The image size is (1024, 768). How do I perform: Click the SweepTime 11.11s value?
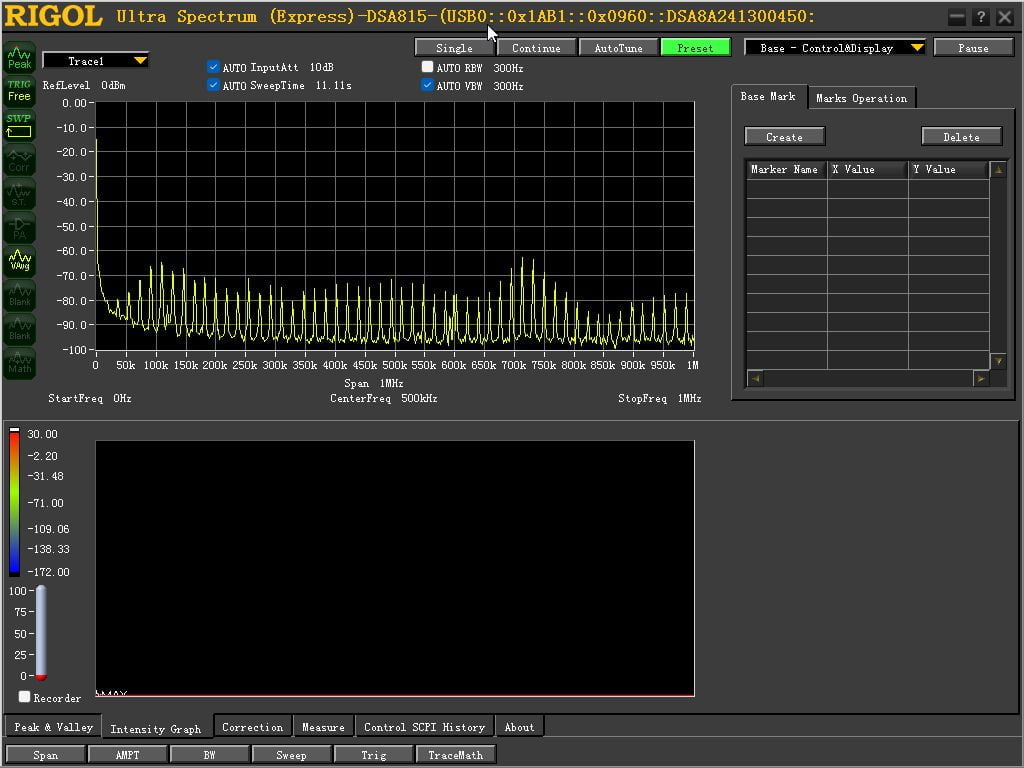[334, 85]
